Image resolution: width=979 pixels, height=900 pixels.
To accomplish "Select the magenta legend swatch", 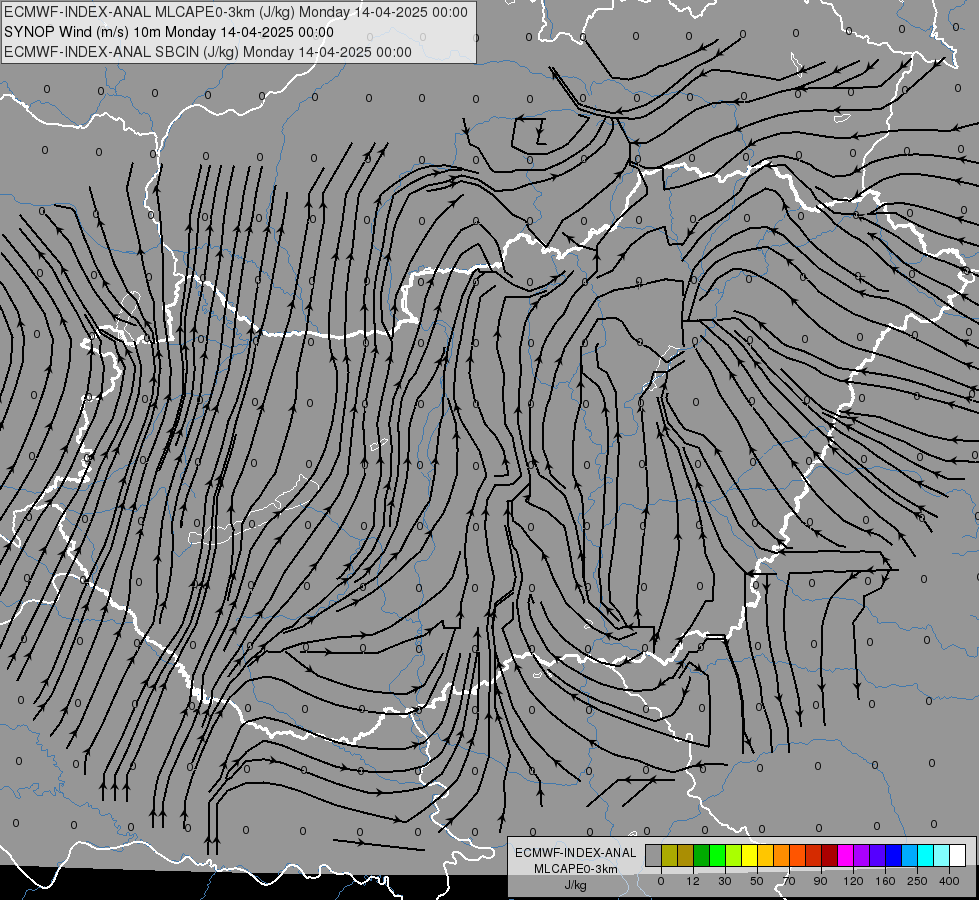I will point(846,855).
